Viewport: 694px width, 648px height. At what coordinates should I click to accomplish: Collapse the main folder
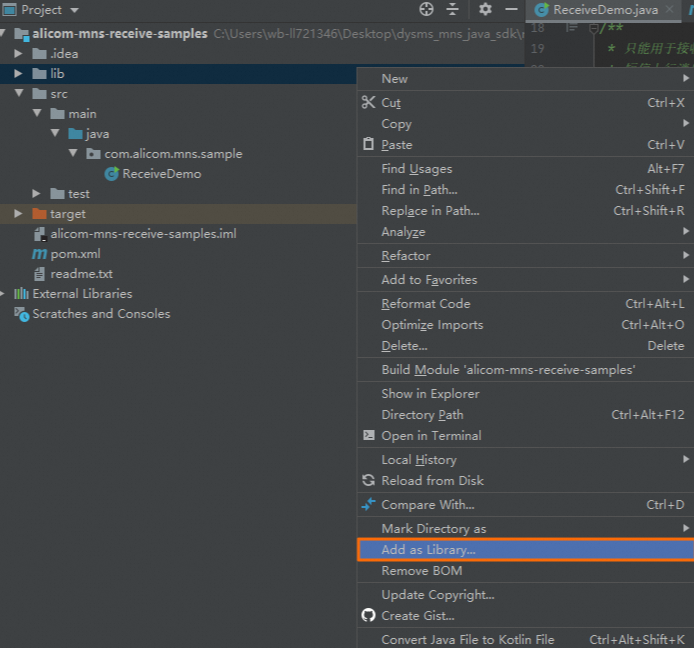click(x=37, y=113)
